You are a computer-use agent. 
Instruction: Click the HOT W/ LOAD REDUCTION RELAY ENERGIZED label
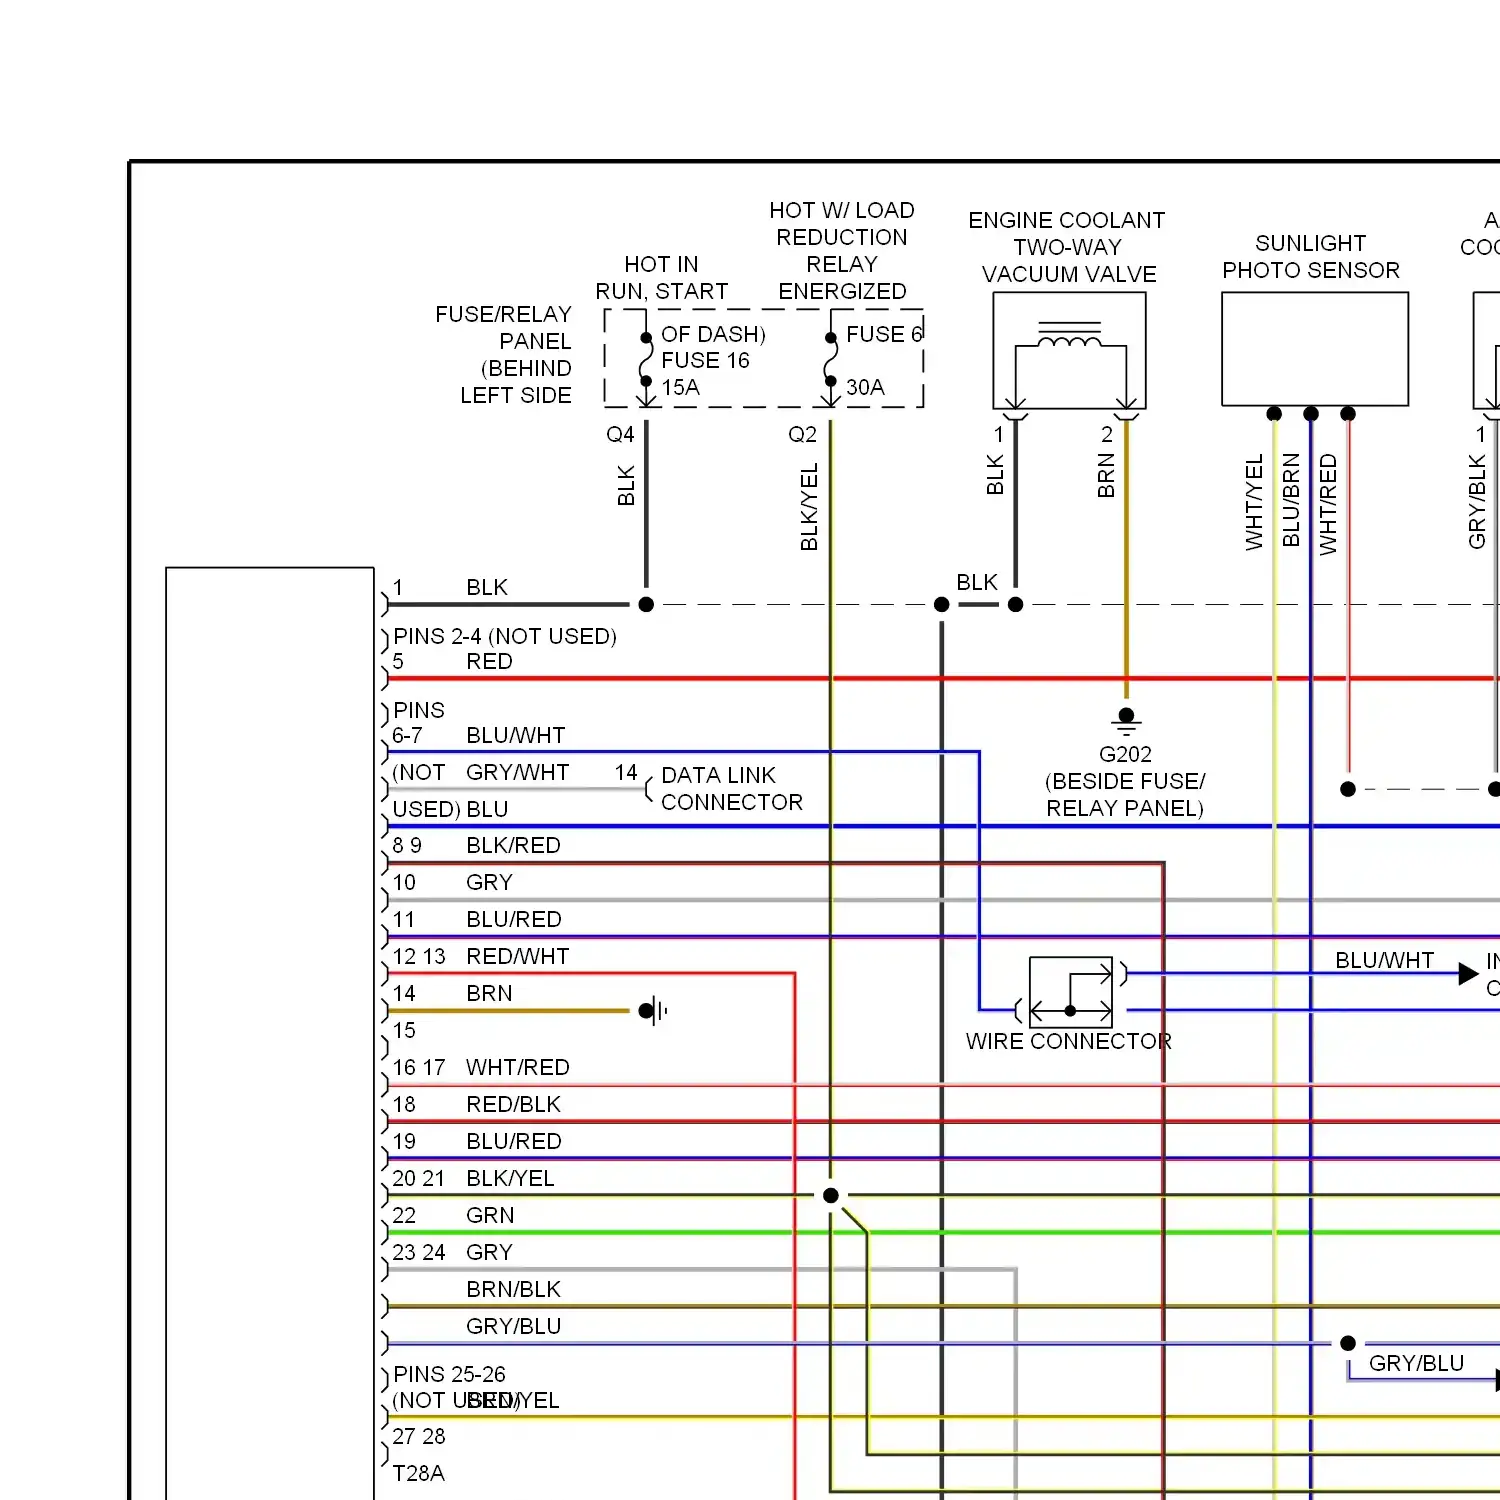pos(842,251)
